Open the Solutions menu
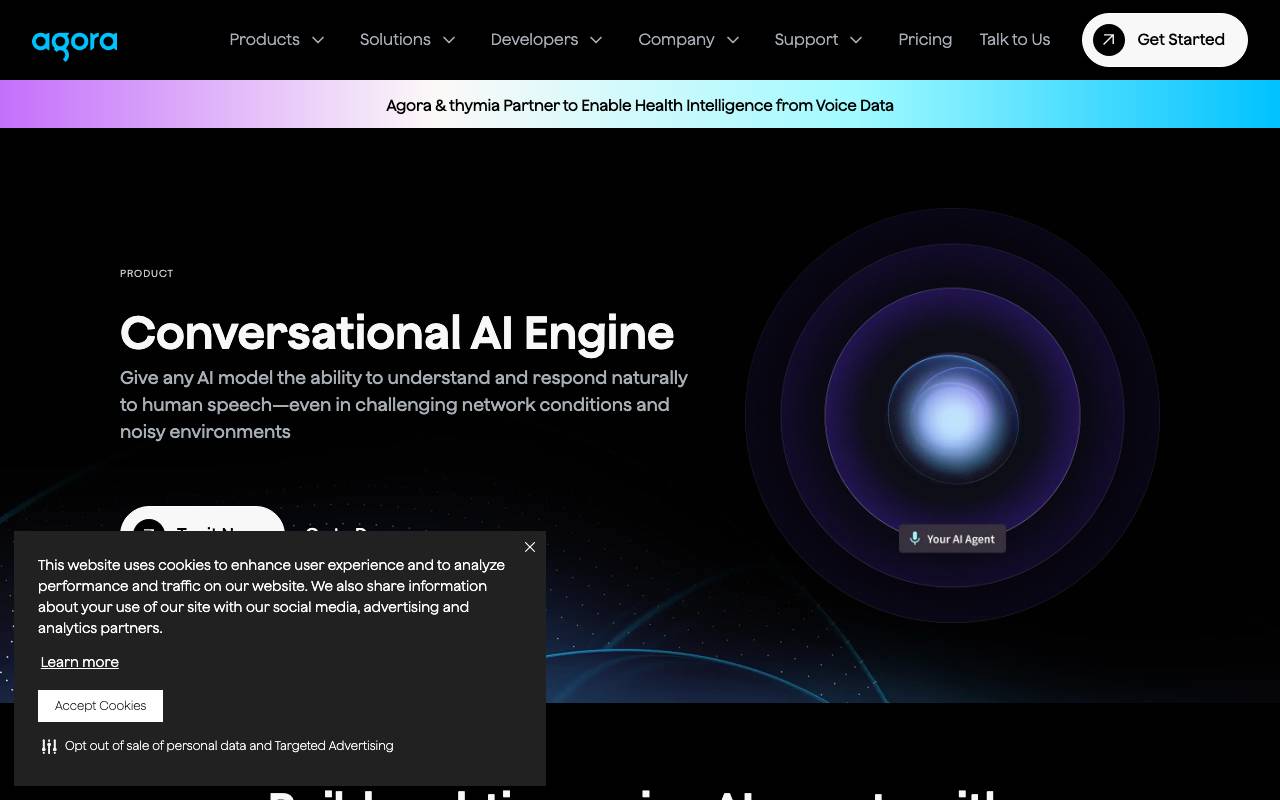 click(x=395, y=40)
